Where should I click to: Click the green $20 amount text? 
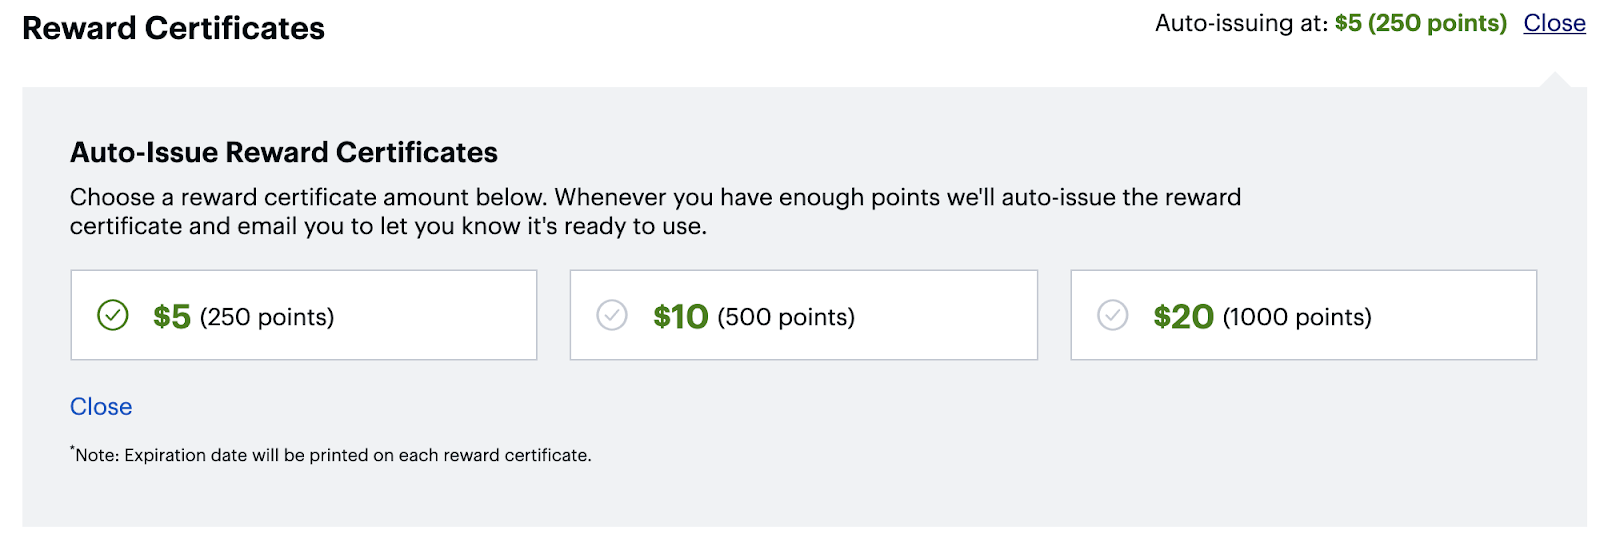tap(1183, 317)
